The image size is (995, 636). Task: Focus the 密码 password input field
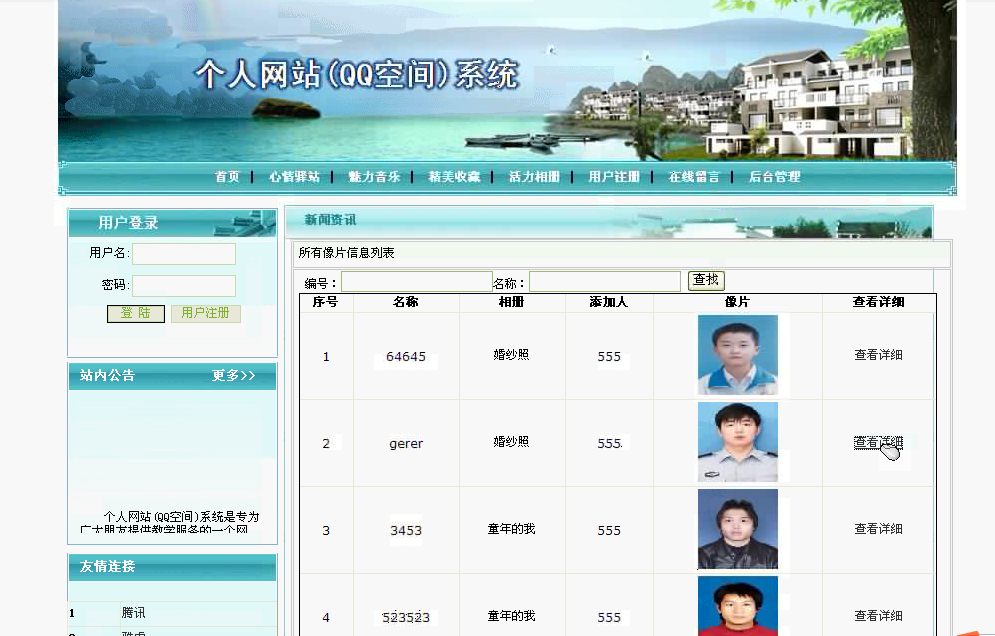pyautogui.click(x=184, y=286)
